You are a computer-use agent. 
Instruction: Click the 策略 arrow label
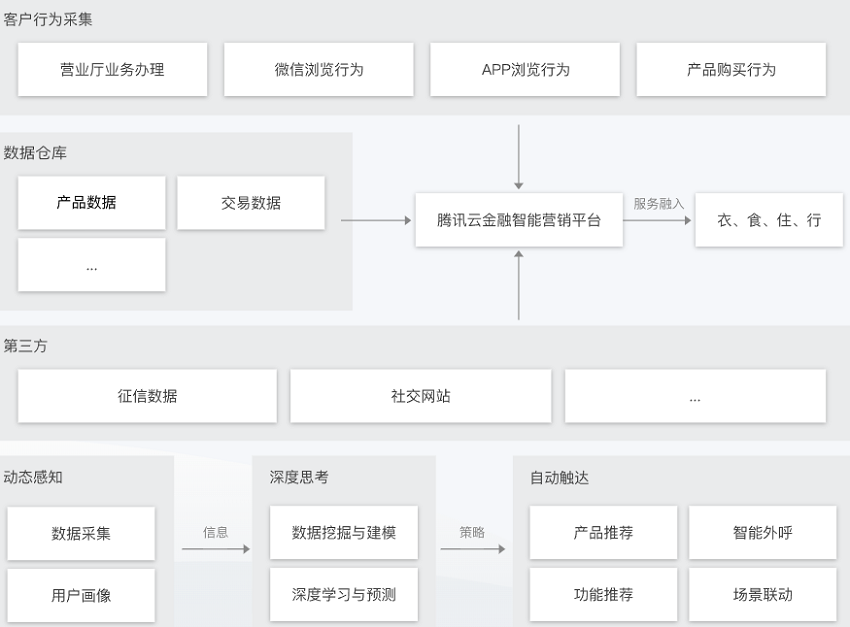[472, 533]
